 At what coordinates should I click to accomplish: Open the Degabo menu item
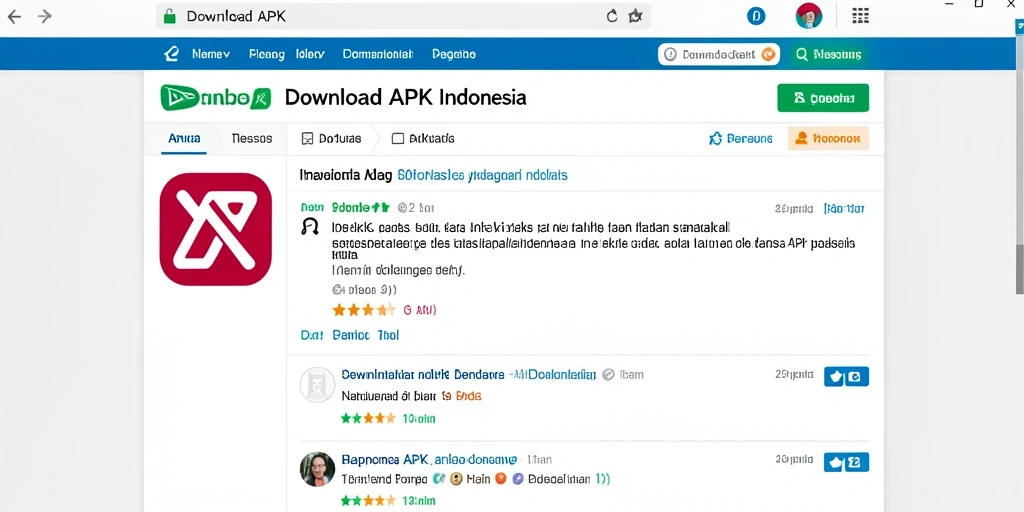click(x=454, y=54)
